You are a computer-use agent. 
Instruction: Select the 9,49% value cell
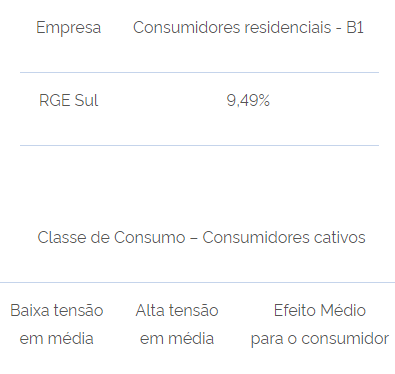248,100
